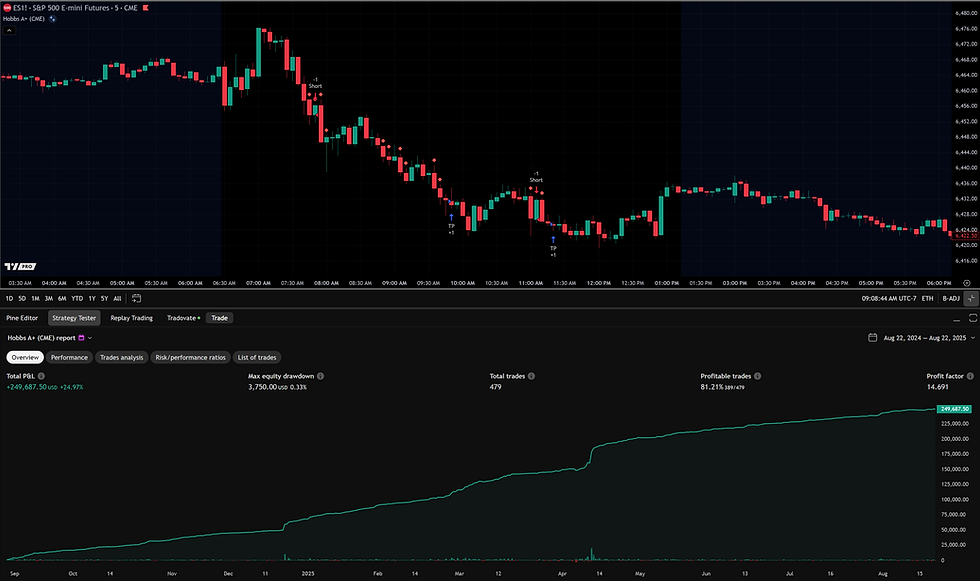Open time axis settings gear icon
This screenshot has height=581, width=980.
(967, 283)
